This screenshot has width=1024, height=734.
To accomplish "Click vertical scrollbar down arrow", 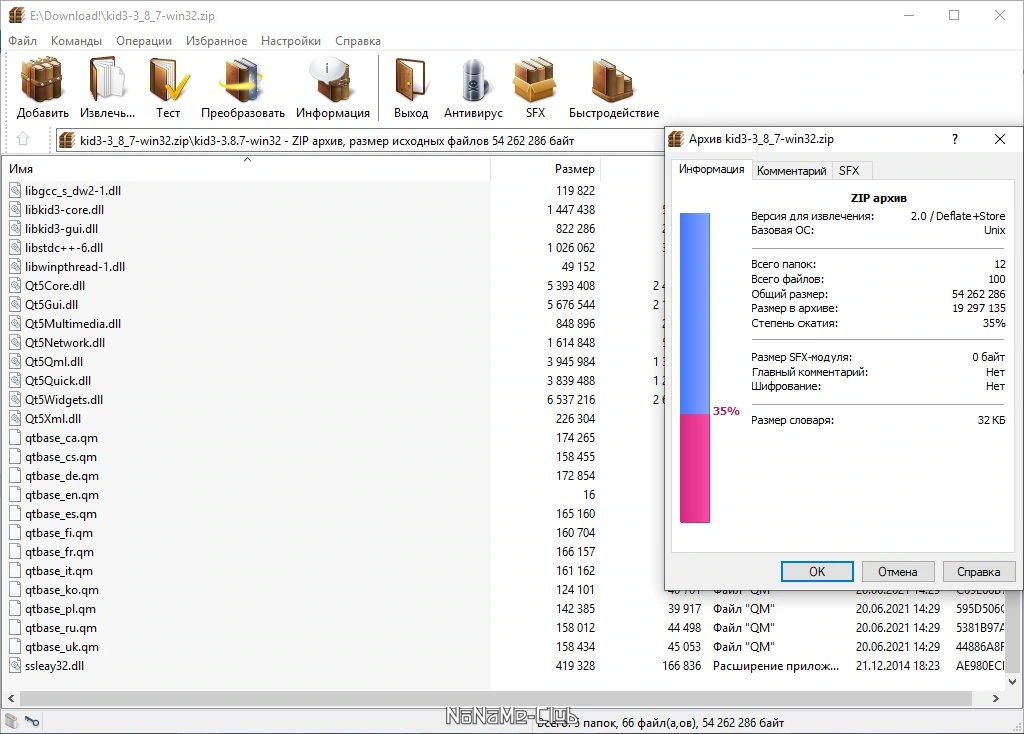I will pyautogui.click(x=1013, y=682).
